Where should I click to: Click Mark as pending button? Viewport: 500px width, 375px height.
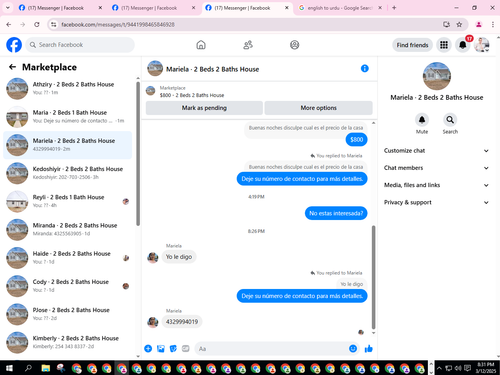point(204,108)
